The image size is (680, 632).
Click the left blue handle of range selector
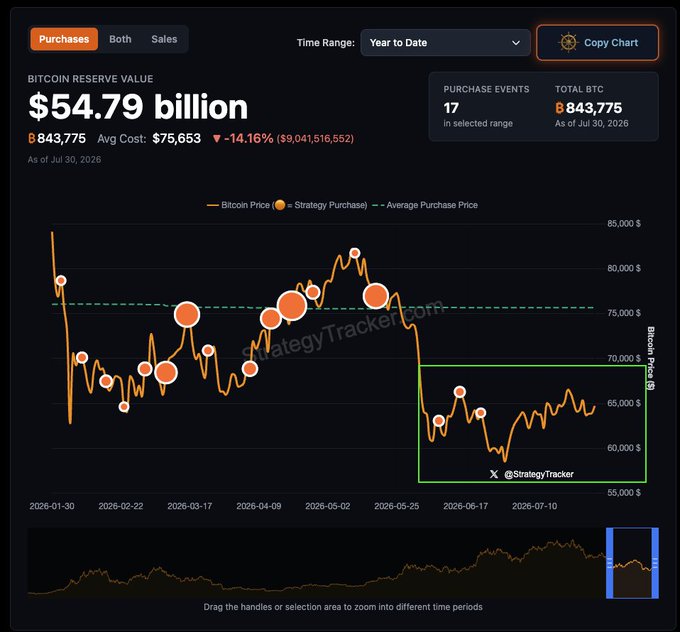pyautogui.click(x=609, y=563)
